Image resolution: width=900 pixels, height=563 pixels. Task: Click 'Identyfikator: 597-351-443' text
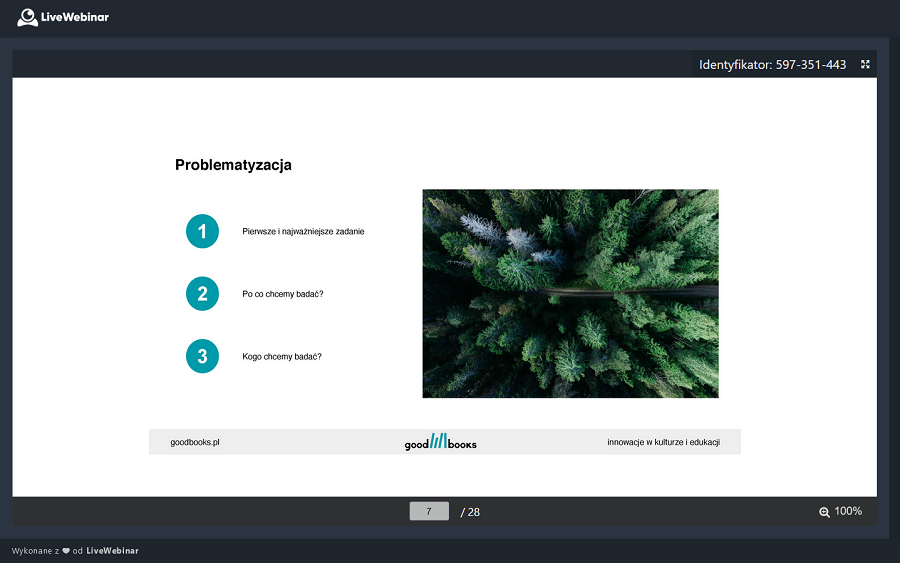pyautogui.click(x=772, y=65)
